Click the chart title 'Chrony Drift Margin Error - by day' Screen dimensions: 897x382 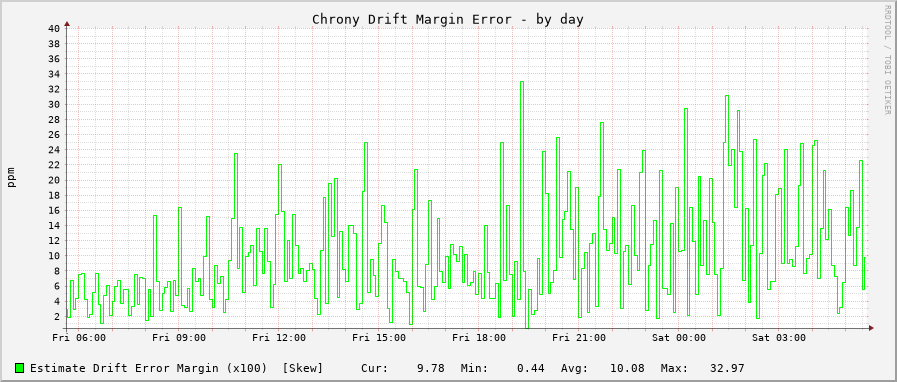[x=447, y=19]
